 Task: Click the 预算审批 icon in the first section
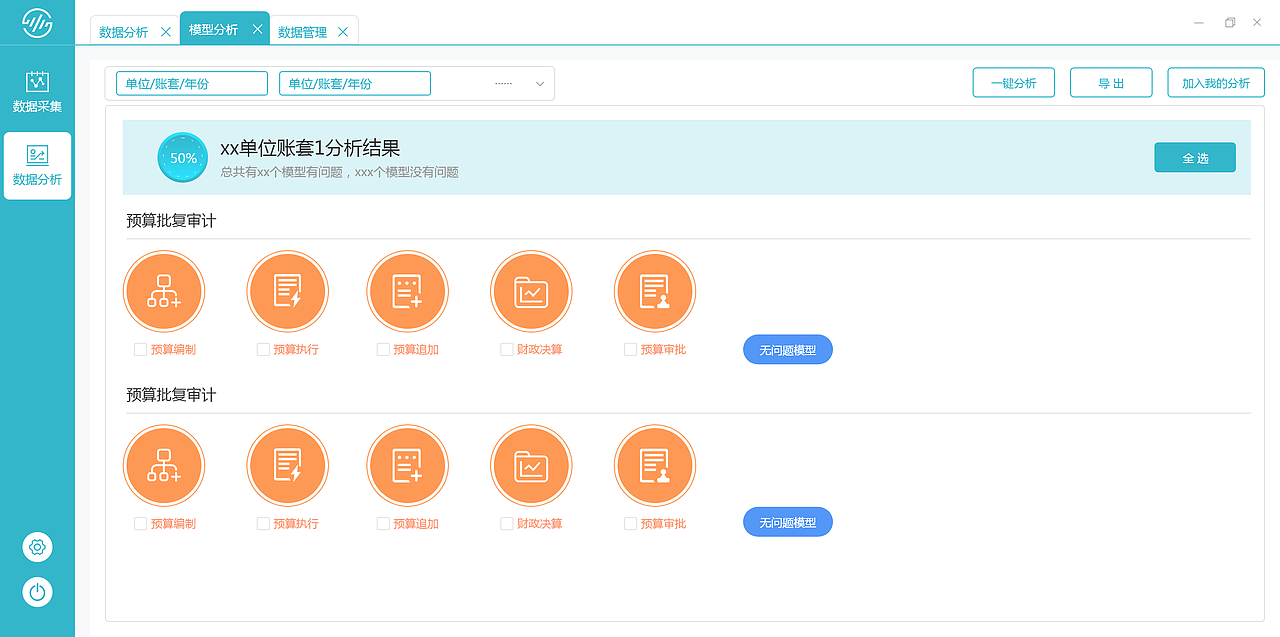[655, 292]
